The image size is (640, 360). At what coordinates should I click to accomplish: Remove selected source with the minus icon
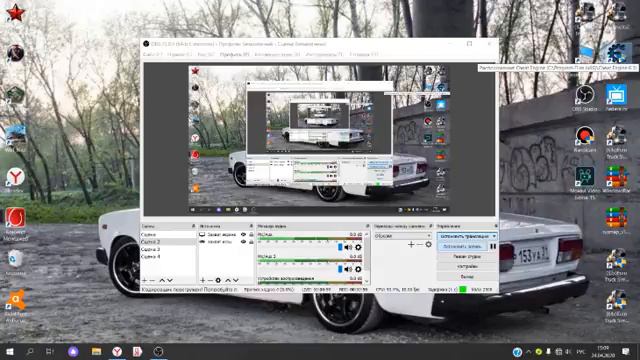(210, 280)
